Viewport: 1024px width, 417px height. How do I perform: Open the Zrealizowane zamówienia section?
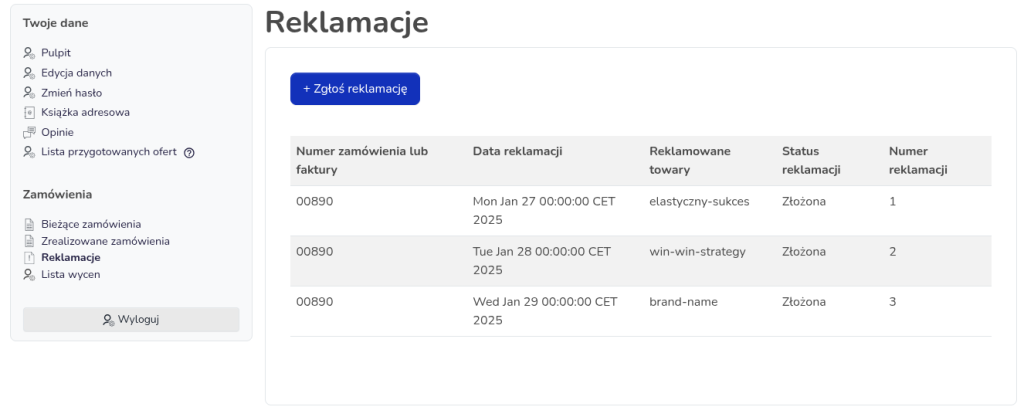pos(105,241)
